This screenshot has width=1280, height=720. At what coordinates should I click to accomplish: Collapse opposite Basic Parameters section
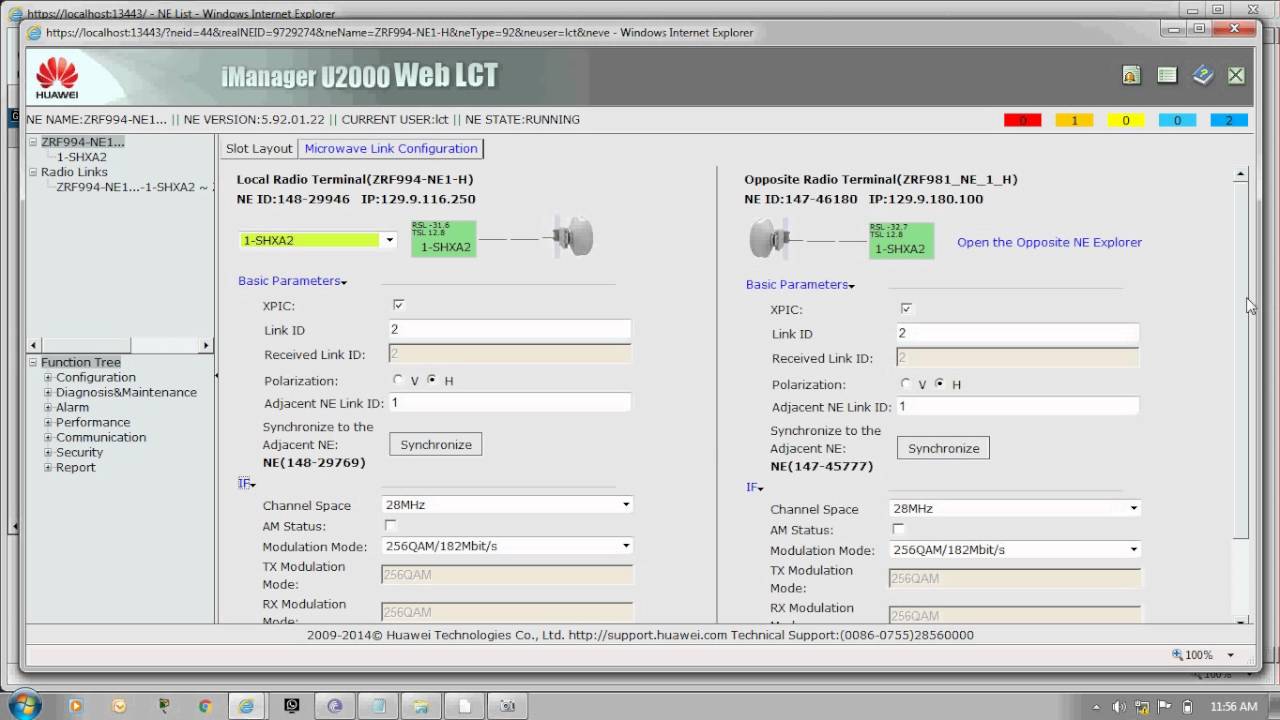point(800,285)
